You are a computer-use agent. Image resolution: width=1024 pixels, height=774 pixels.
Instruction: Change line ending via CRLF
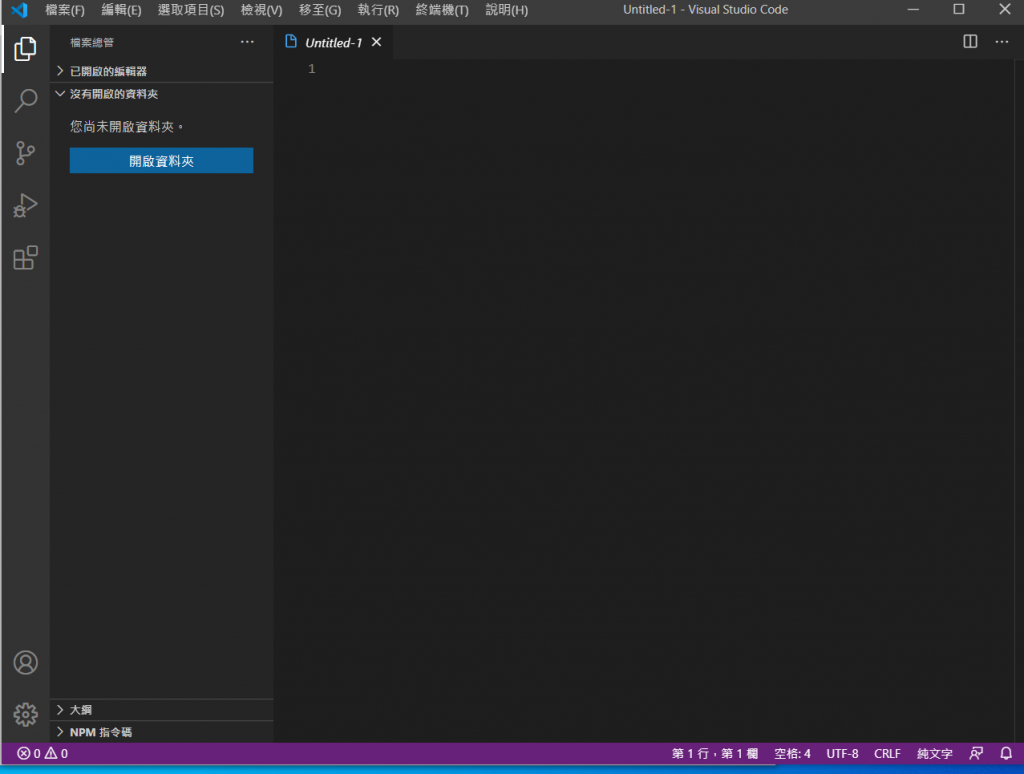click(887, 753)
